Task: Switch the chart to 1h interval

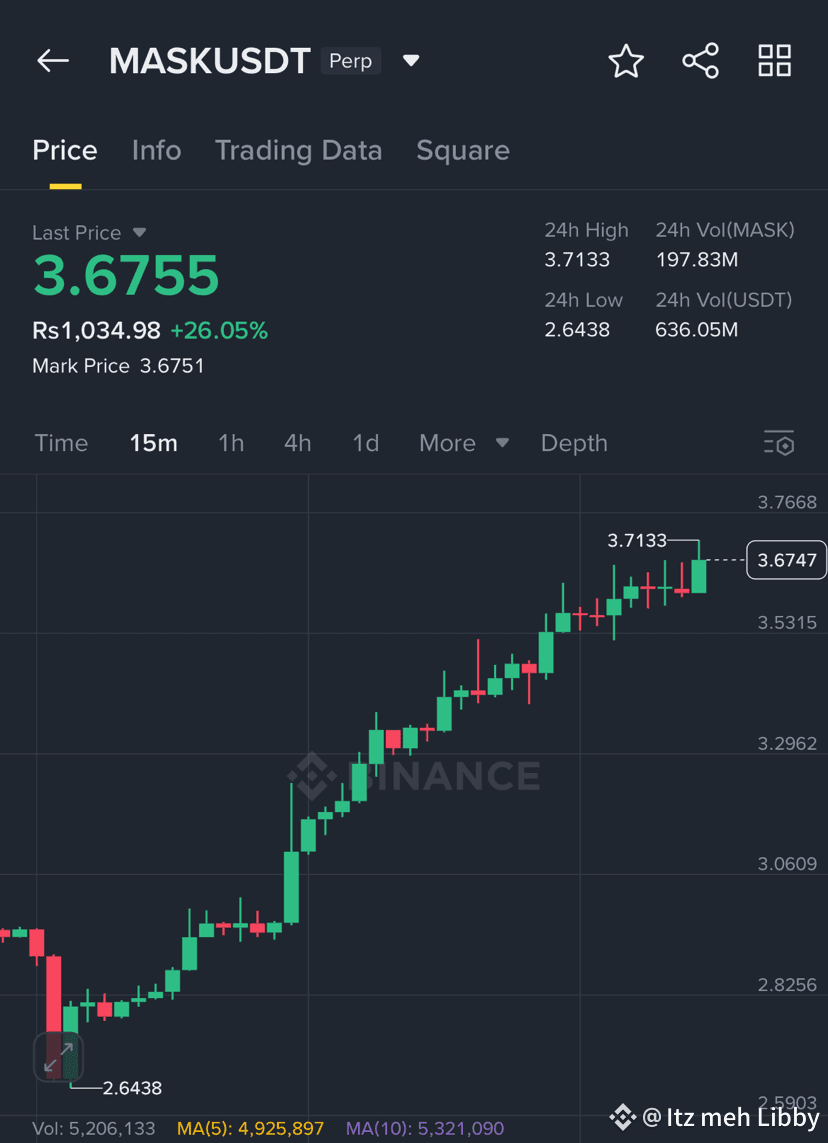Action: (231, 442)
